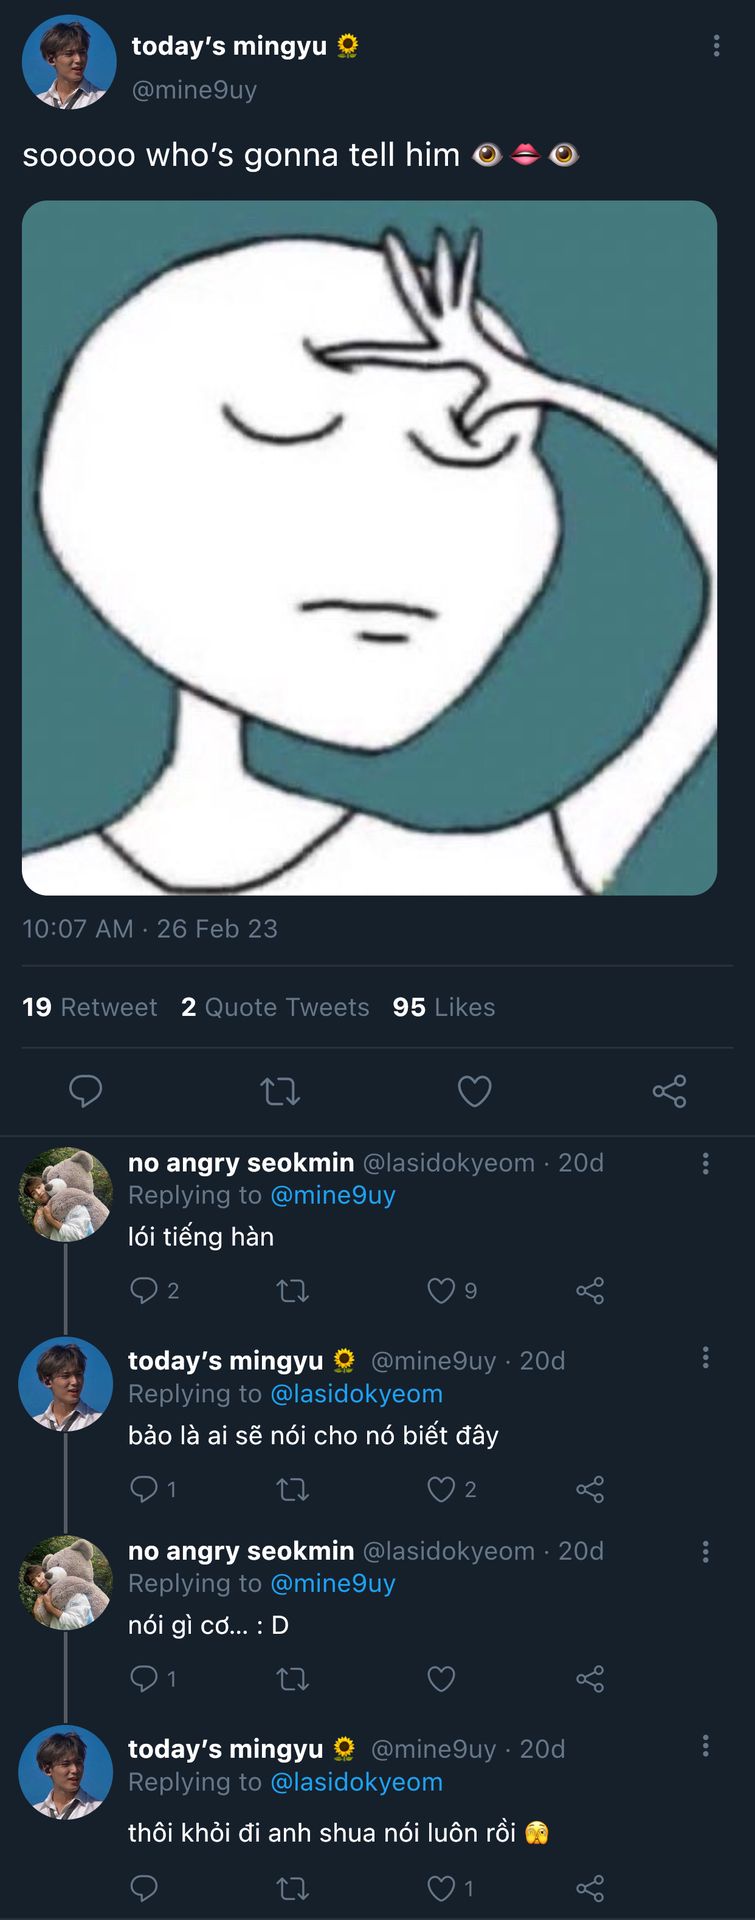Share the main tweet
Viewport: 755px width, 1920px height.
669,1091
